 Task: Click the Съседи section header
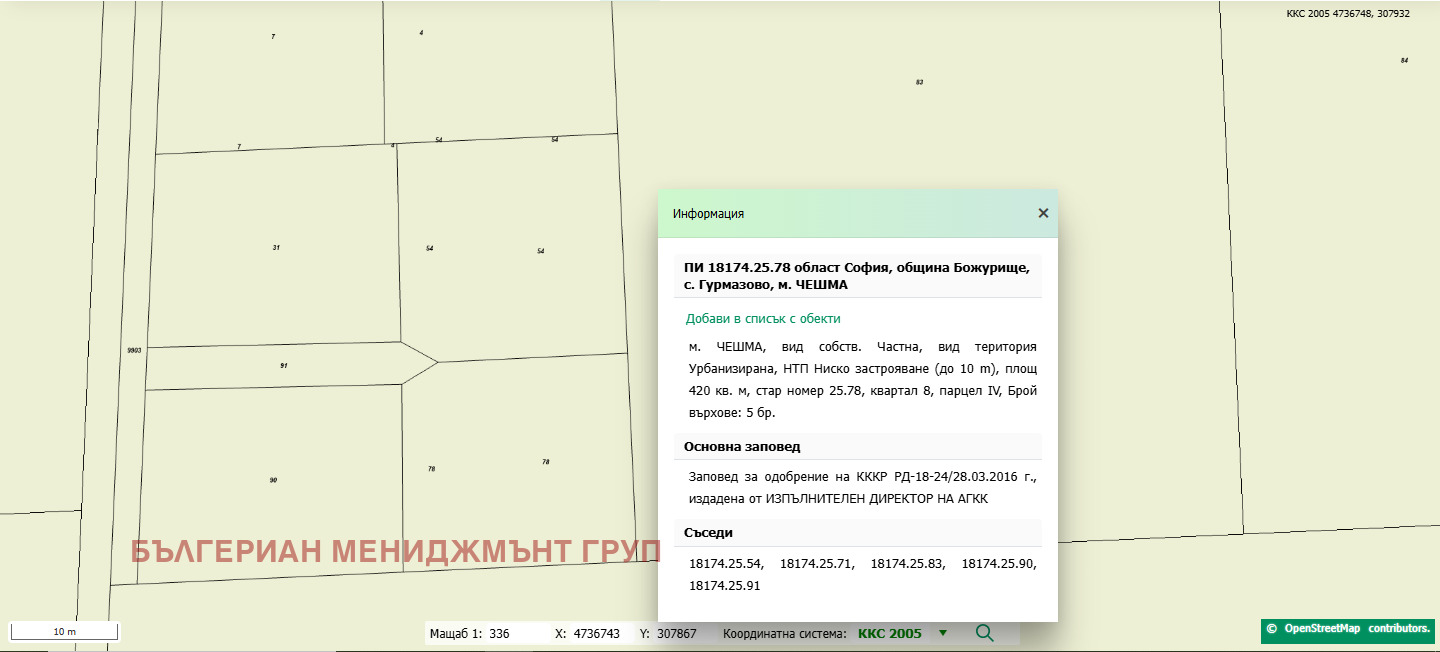pos(708,533)
